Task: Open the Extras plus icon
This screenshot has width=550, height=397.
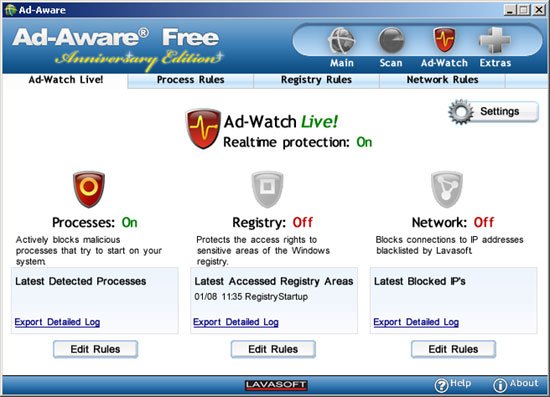Action: pyautogui.click(x=495, y=40)
